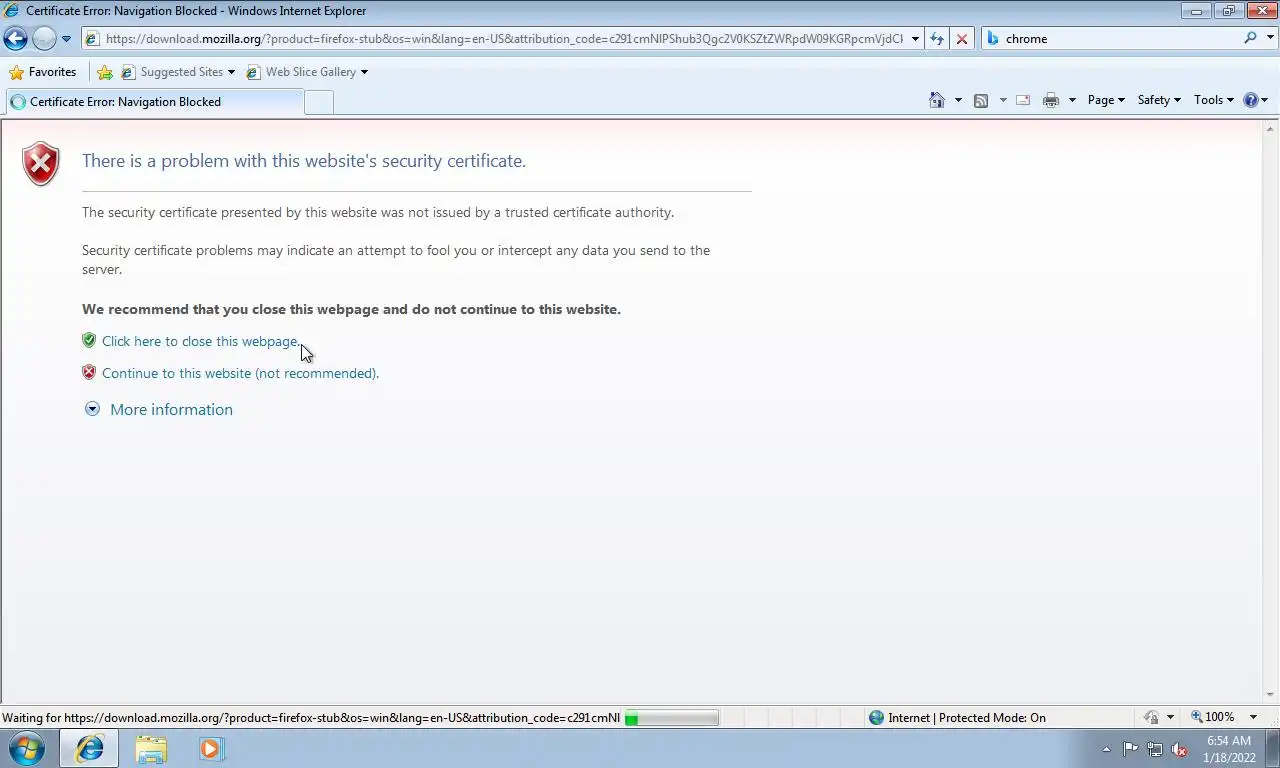This screenshot has height=768, width=1280.
Task: Expand the zoom level dropdown arrow
Action: click(x=1253, y=717)
